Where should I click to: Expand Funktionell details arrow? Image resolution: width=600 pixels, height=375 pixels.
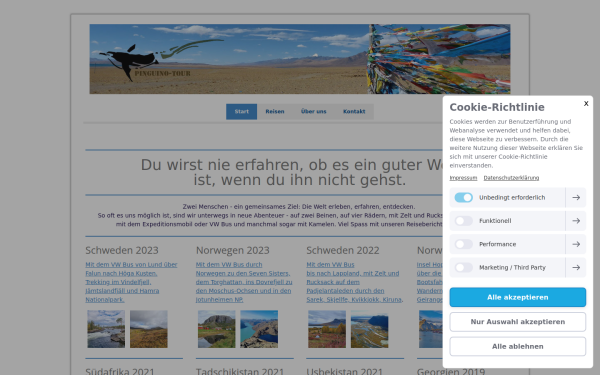click(x=576, y=221)
